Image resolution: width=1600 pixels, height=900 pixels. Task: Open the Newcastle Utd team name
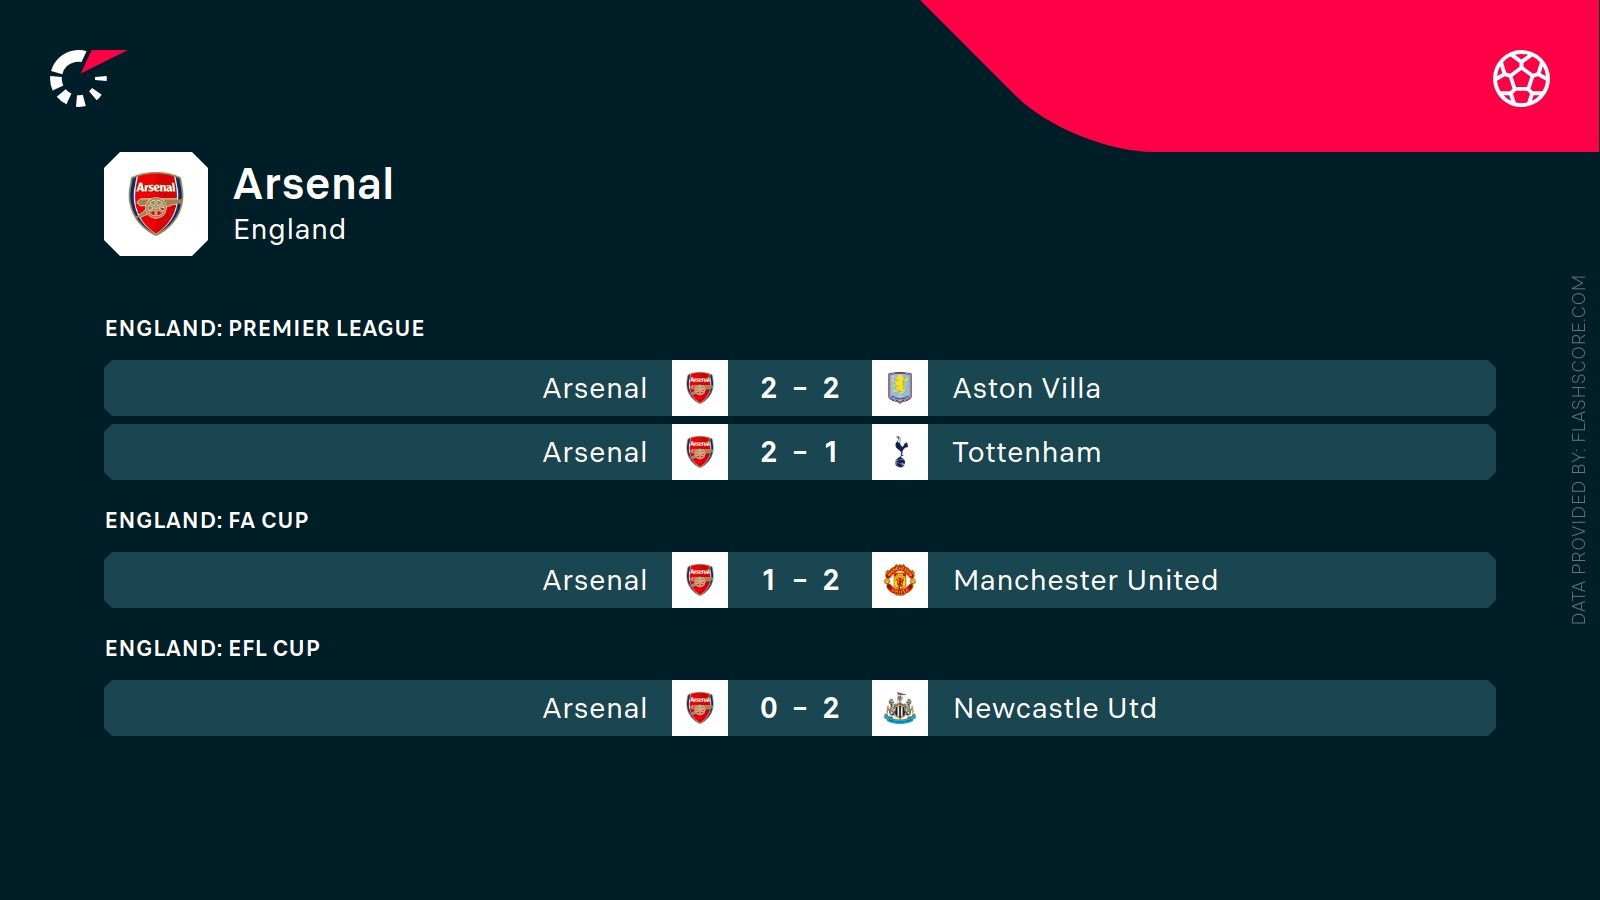pyautogui.click(x=1055, y=708)
